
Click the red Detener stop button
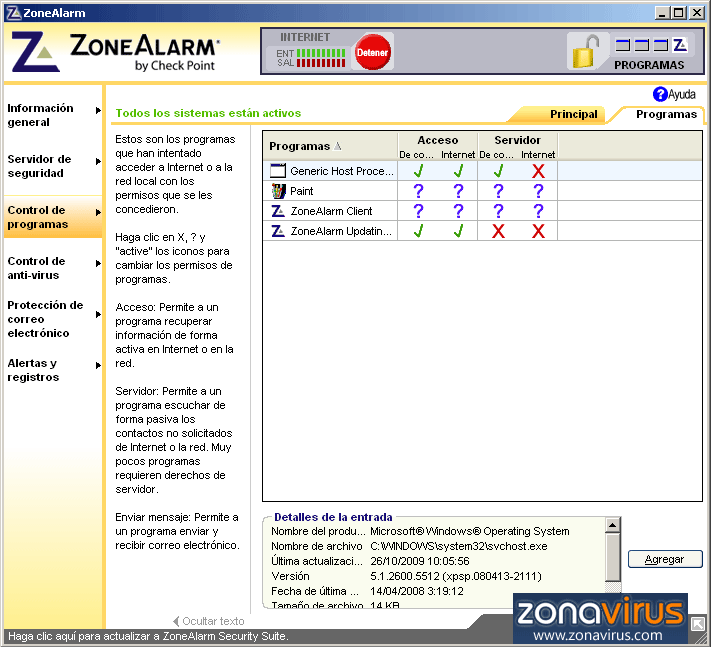tap(373, 51)
